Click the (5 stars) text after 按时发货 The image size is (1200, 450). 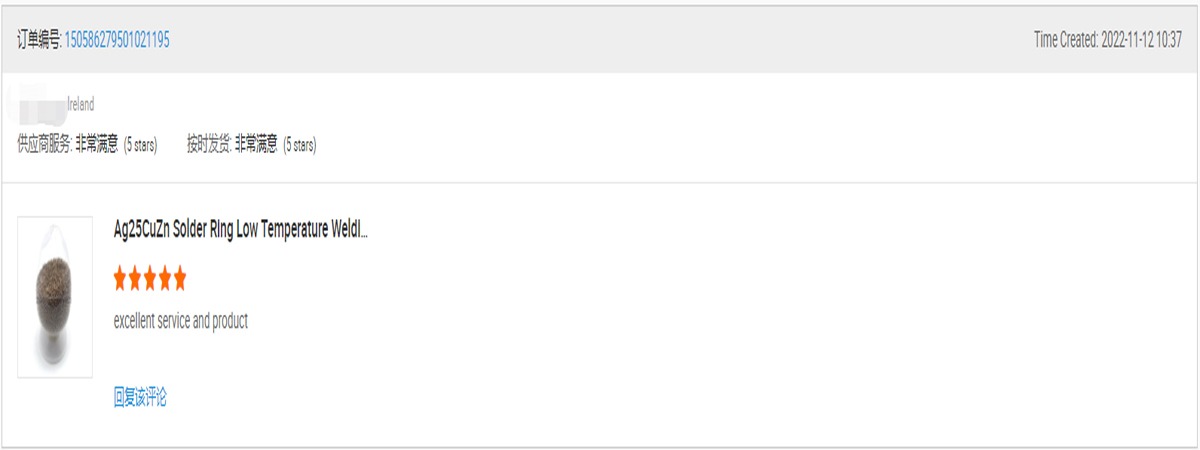pyautogui.click(x=300, y=145)
